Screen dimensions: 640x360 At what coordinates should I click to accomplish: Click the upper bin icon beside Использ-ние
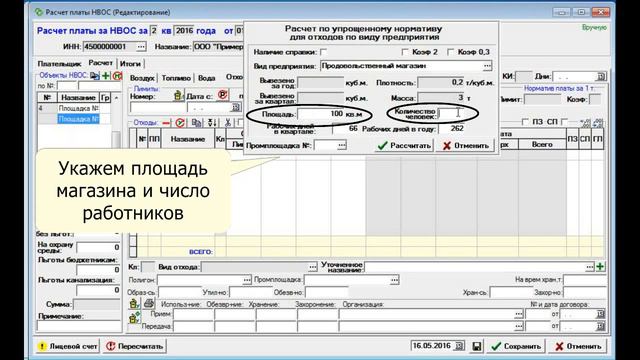(x=133, y=304)
